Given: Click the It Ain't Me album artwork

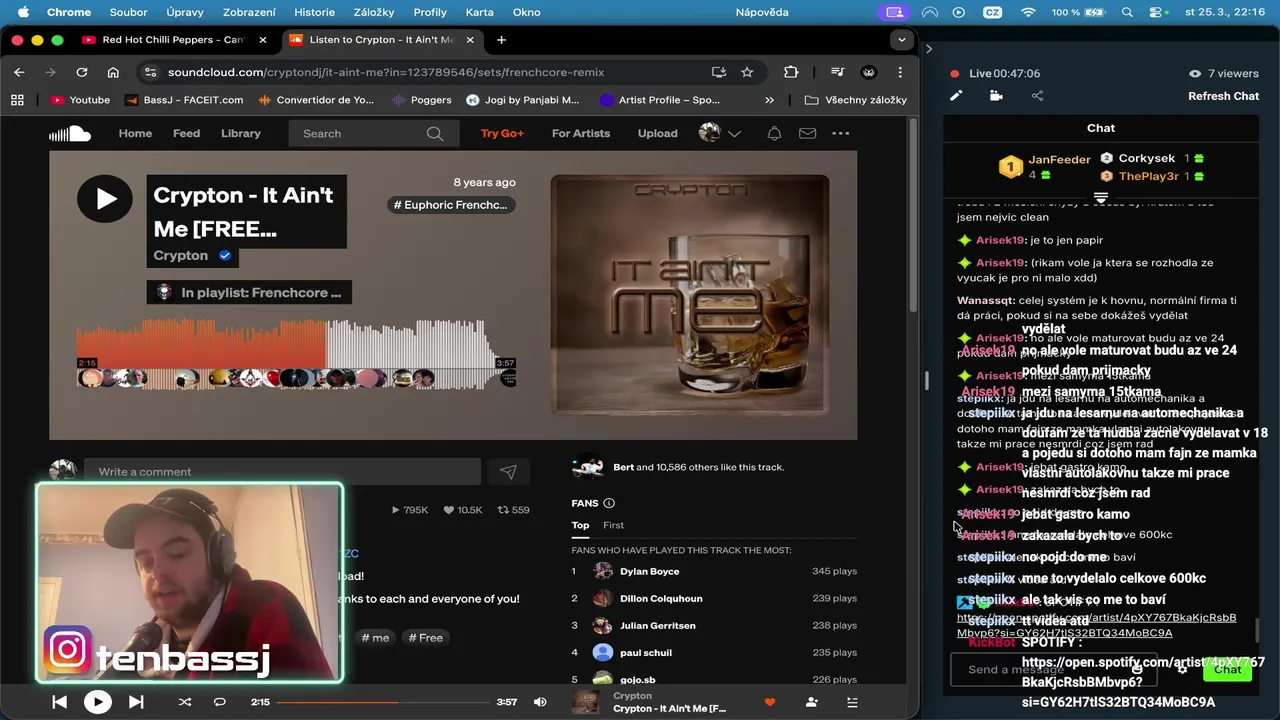Looking at the screenshot, I should [x=690, y=295].
